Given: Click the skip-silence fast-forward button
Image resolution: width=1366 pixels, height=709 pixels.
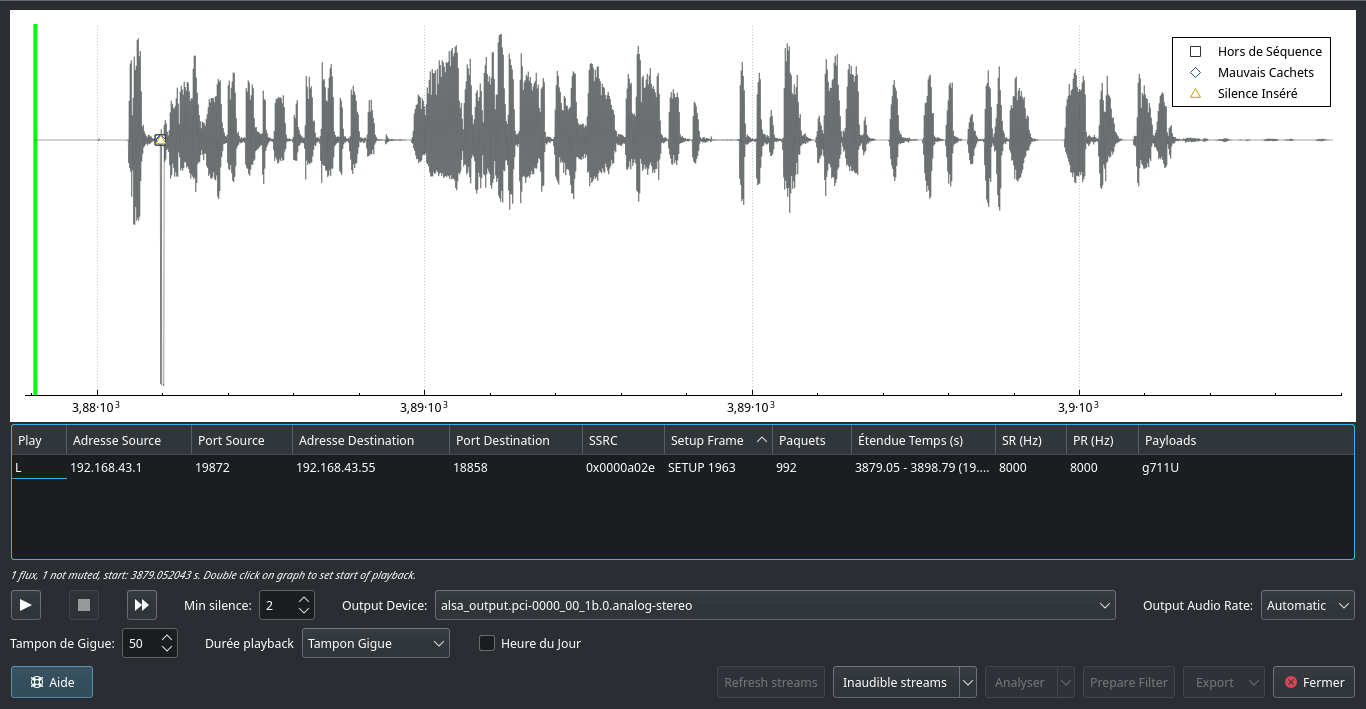Looking at the screenshot, I should coord(142,605).
